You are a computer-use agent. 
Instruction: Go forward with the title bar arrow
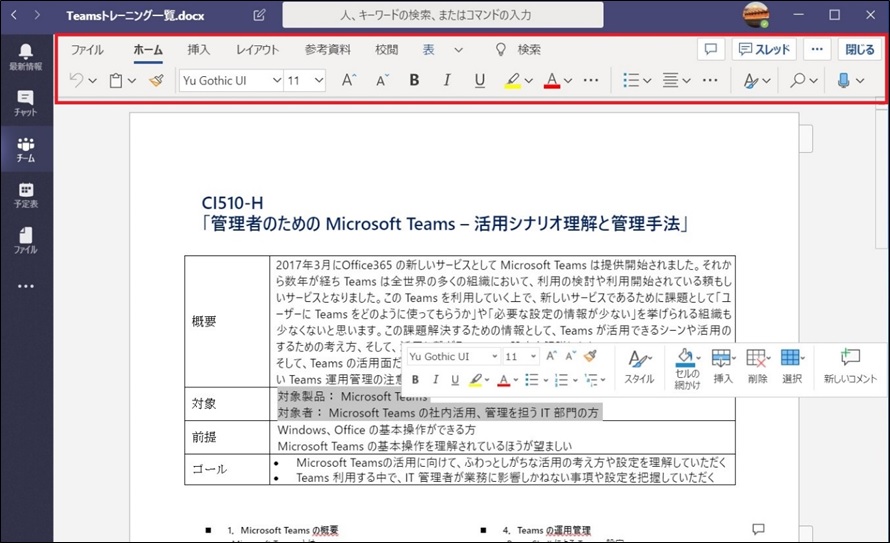tap(37, 15)
